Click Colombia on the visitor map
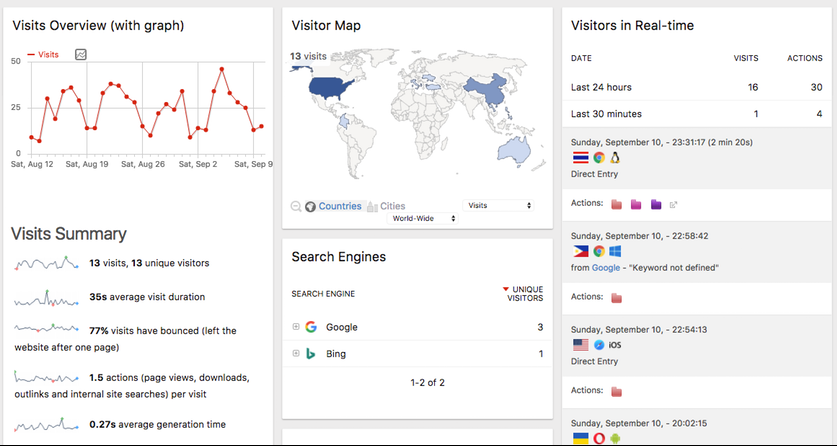The image size is (837, 446). (x=346, y=123)
